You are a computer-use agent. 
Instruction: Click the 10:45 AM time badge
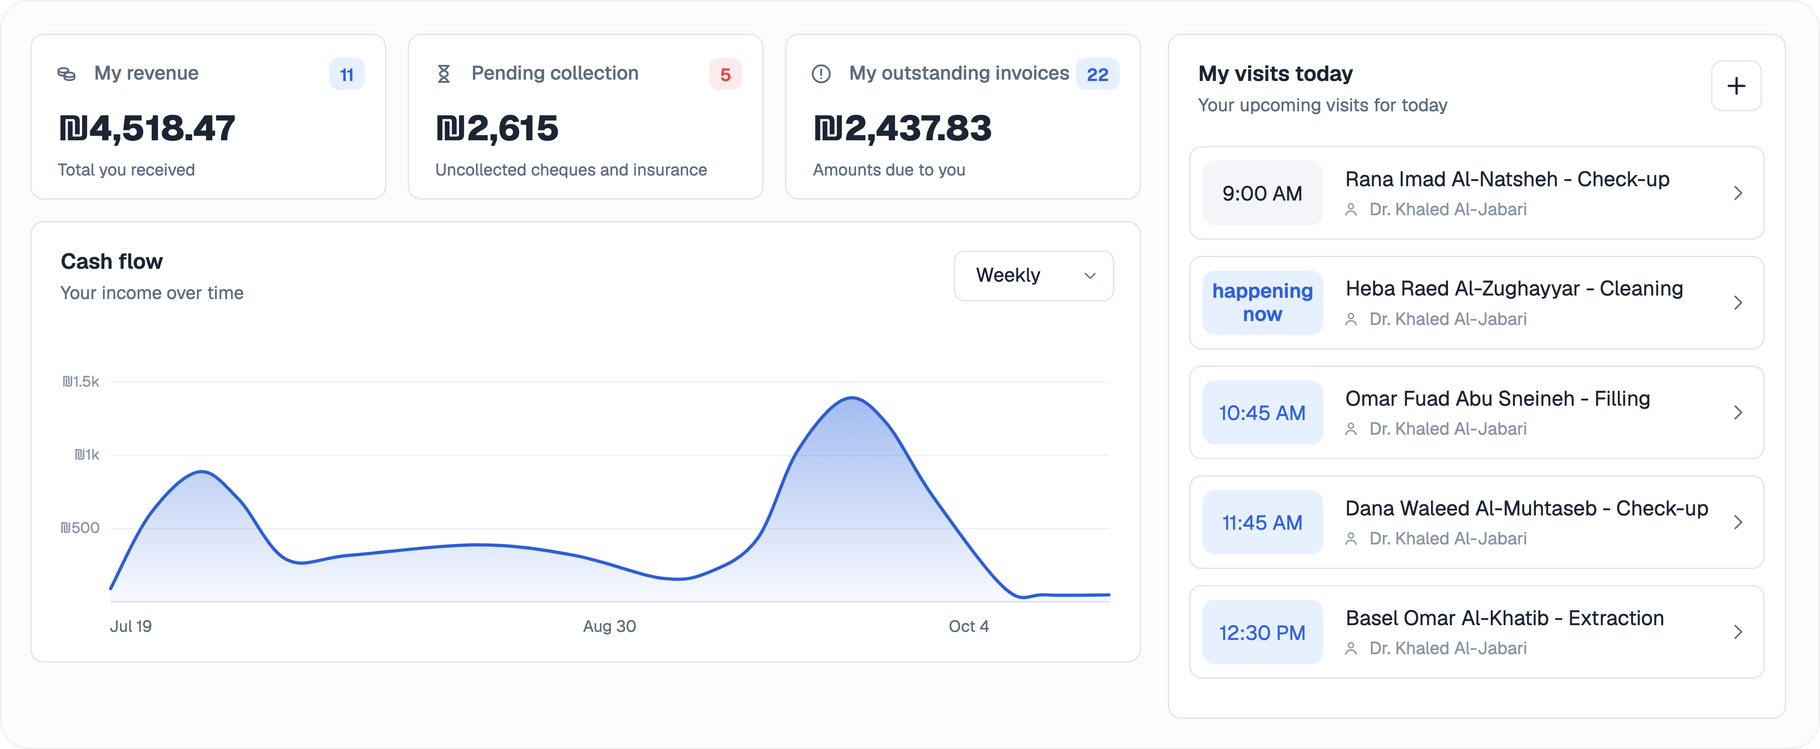point(1262,413)
